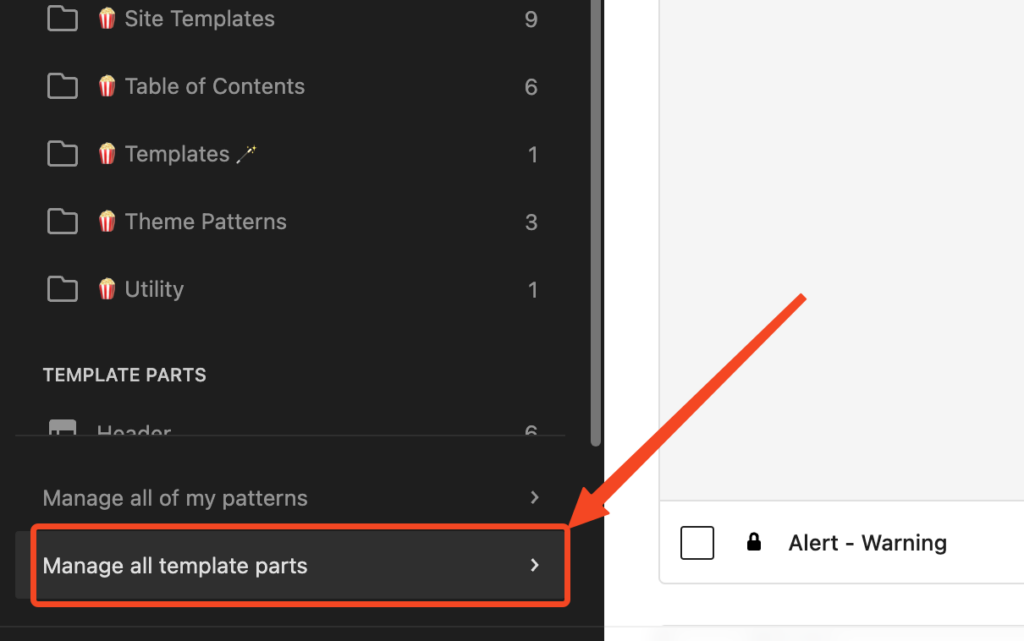Open Manage all of my patterns

click(293, 497)
